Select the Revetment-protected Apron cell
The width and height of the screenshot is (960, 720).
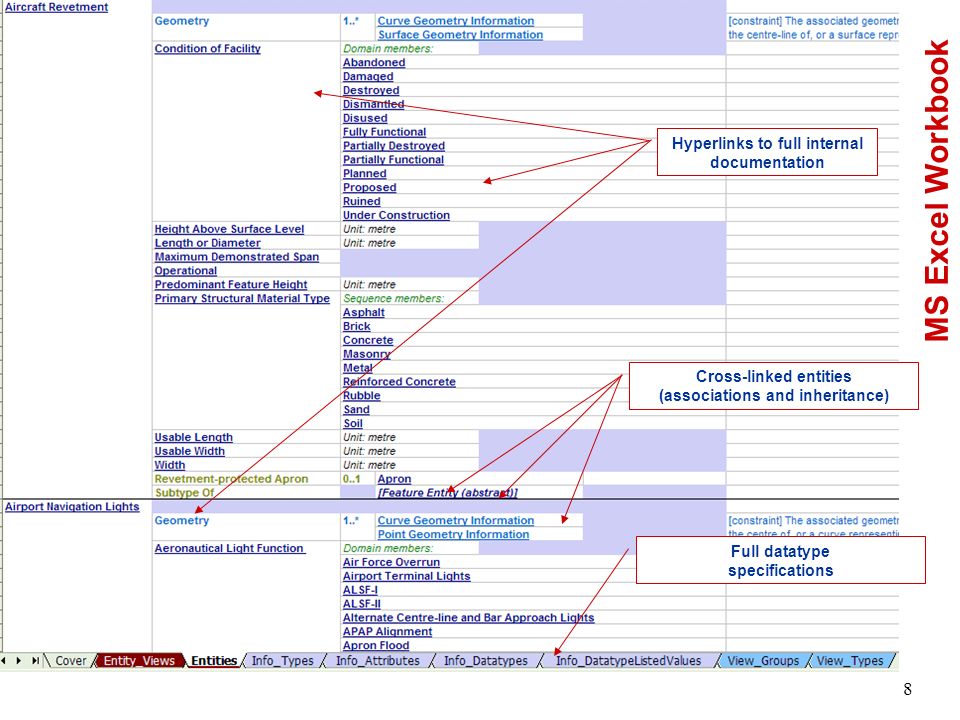point(246,479)
